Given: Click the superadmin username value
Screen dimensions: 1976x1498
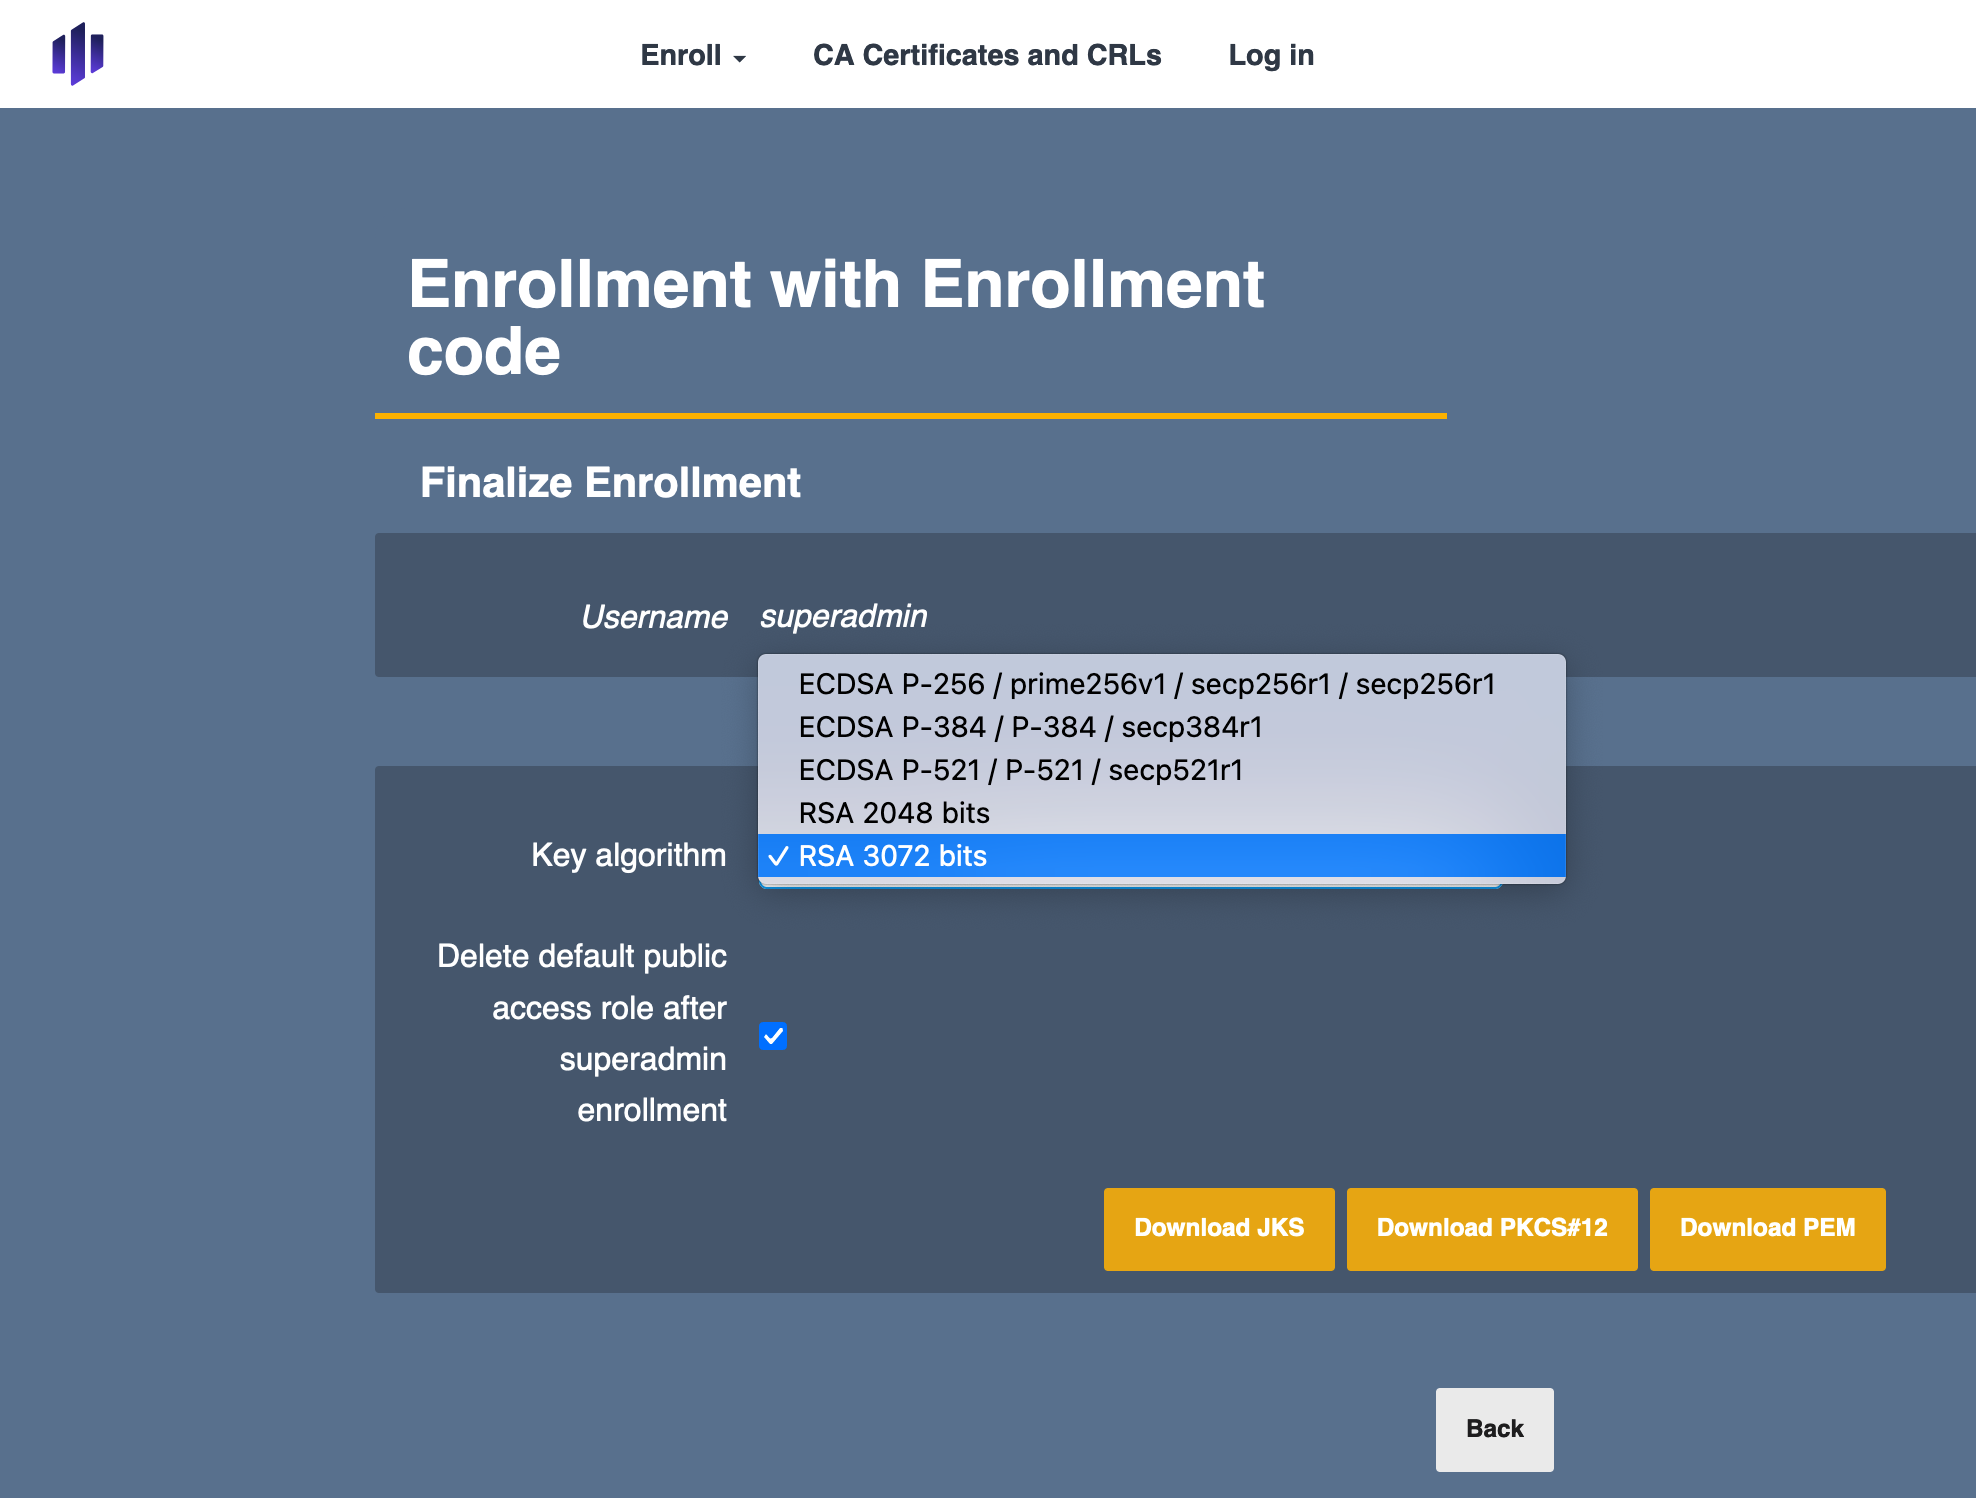Looking at the screenshot, I should 843,616.
